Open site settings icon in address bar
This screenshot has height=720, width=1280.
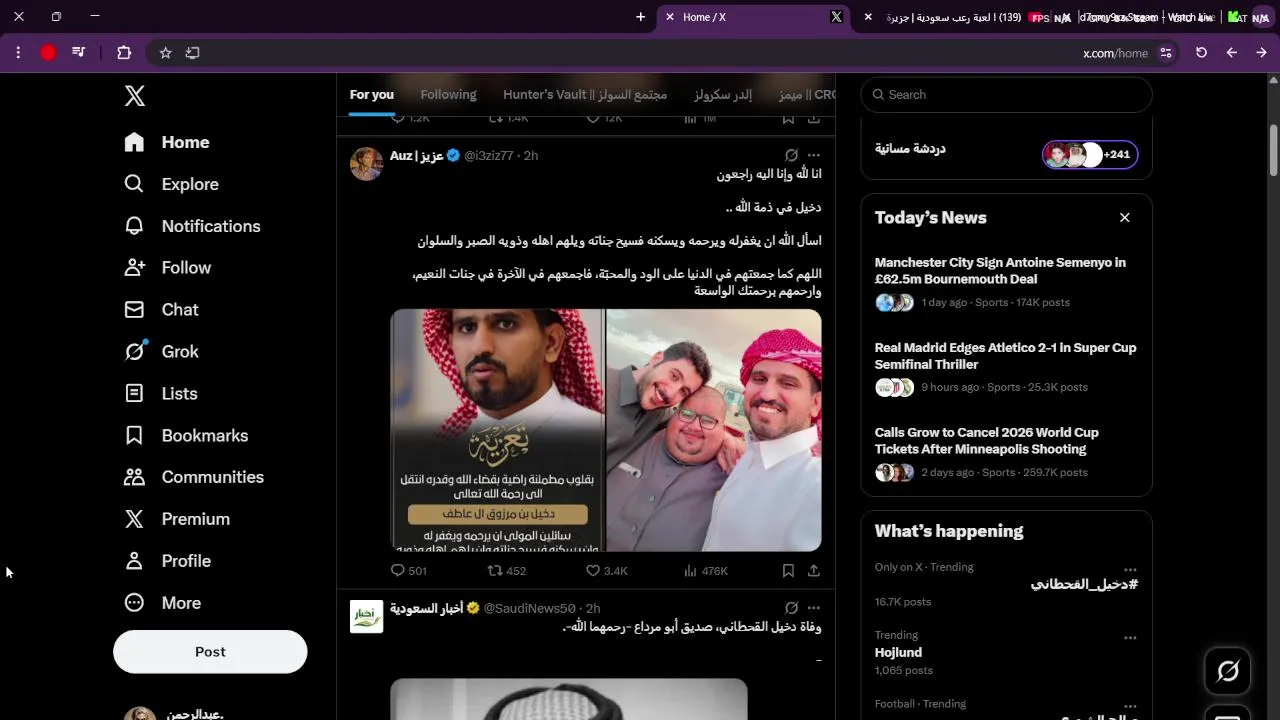coord(1166,53)
